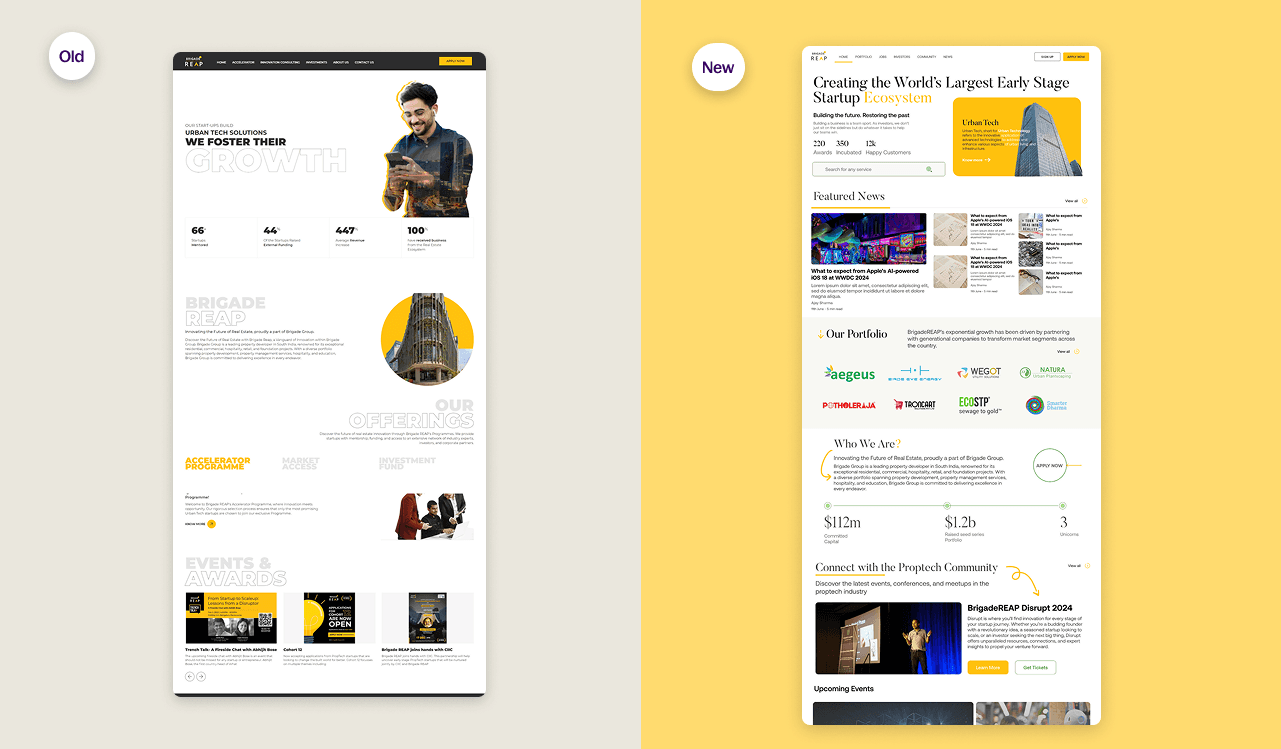Click the Search for any service field

[879, 170]
